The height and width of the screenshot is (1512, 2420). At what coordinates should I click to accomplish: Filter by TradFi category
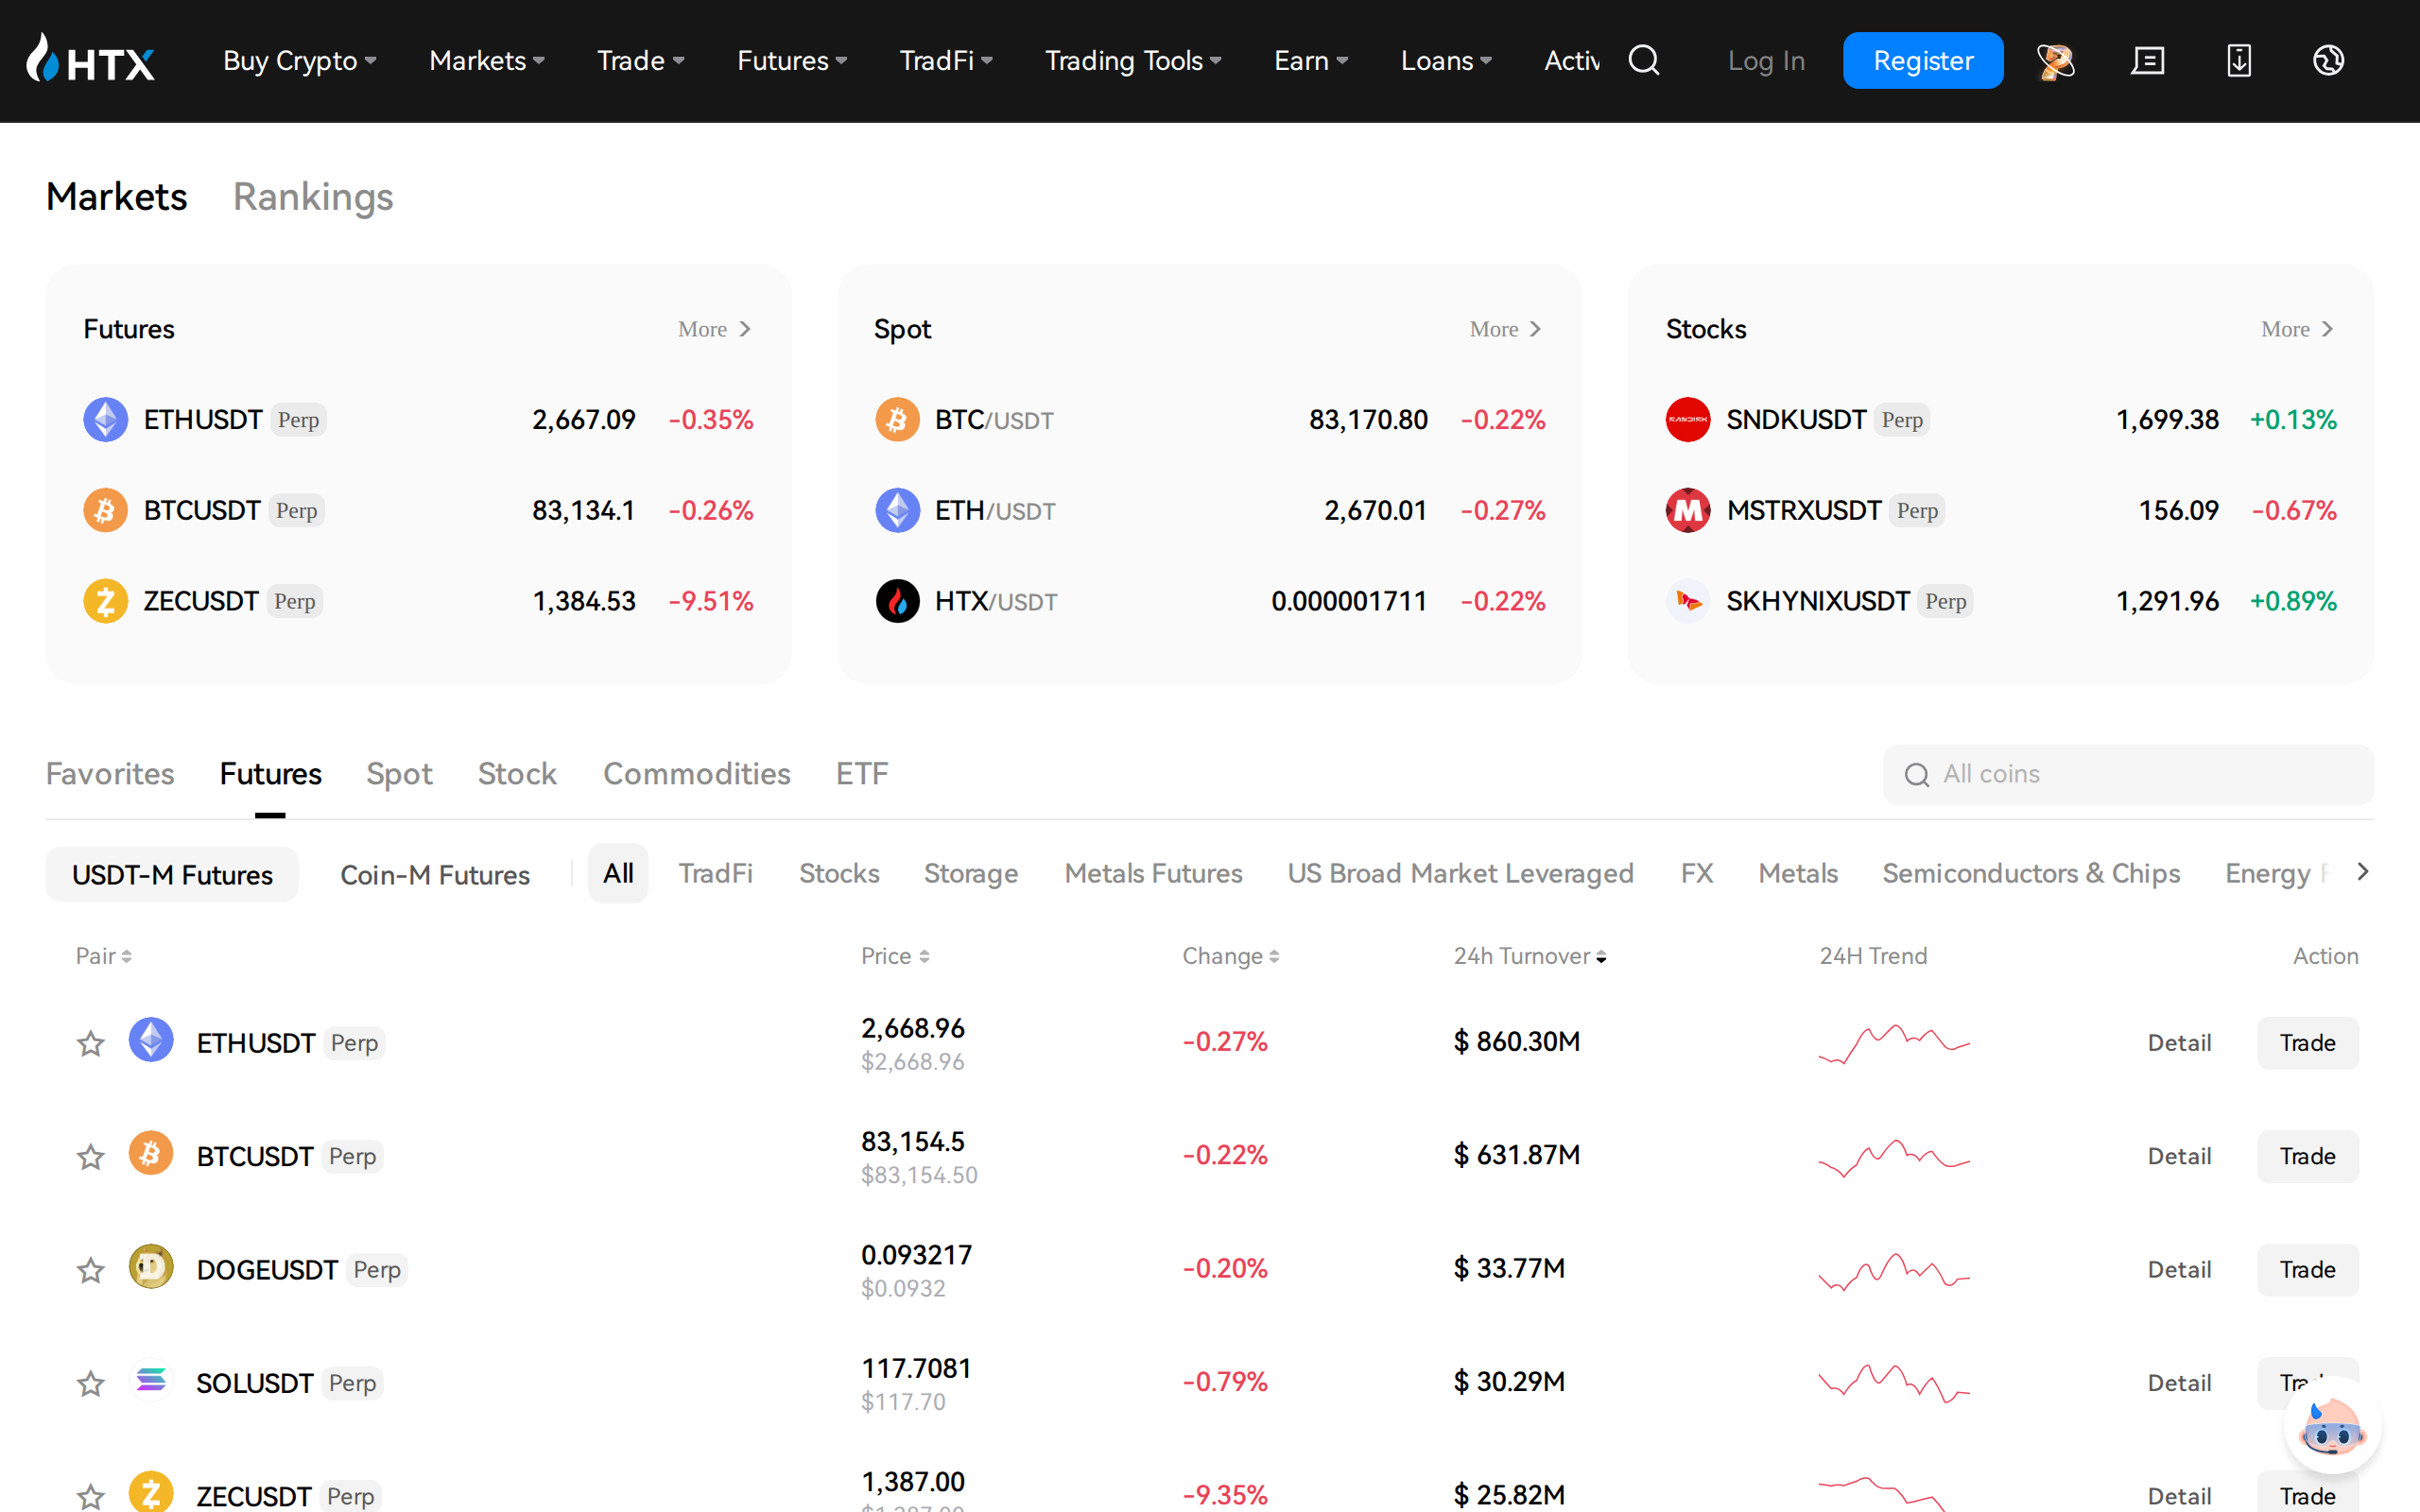point(716,874)
